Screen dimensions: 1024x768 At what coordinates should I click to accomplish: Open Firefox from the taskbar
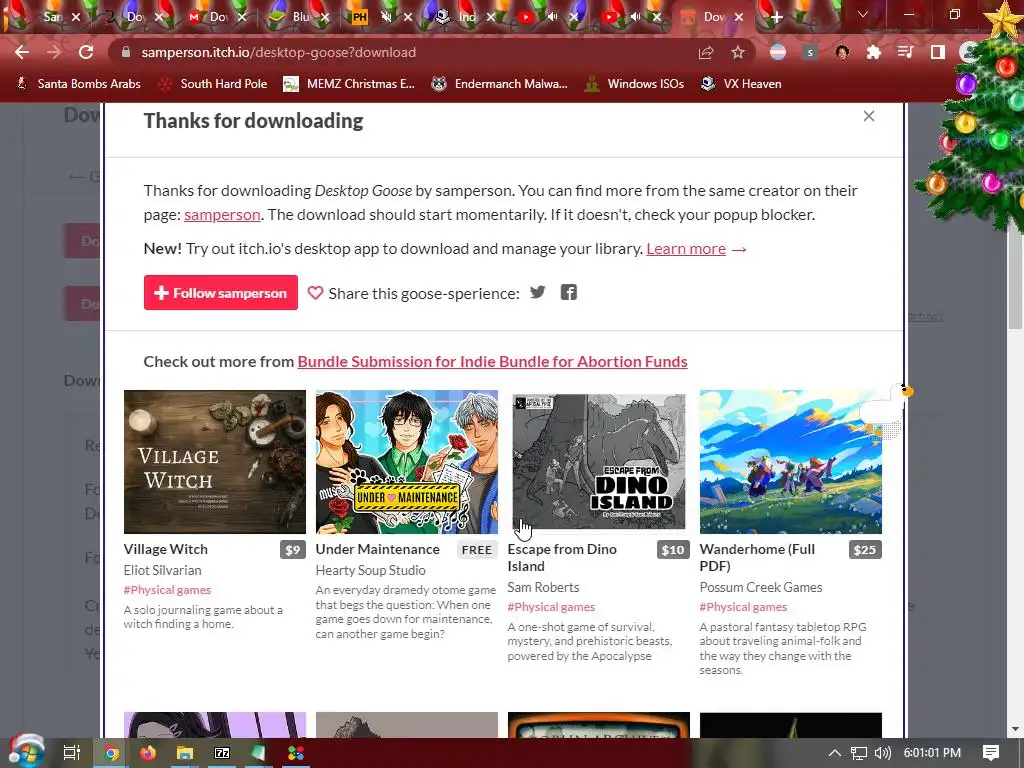[x=148, y=753]
